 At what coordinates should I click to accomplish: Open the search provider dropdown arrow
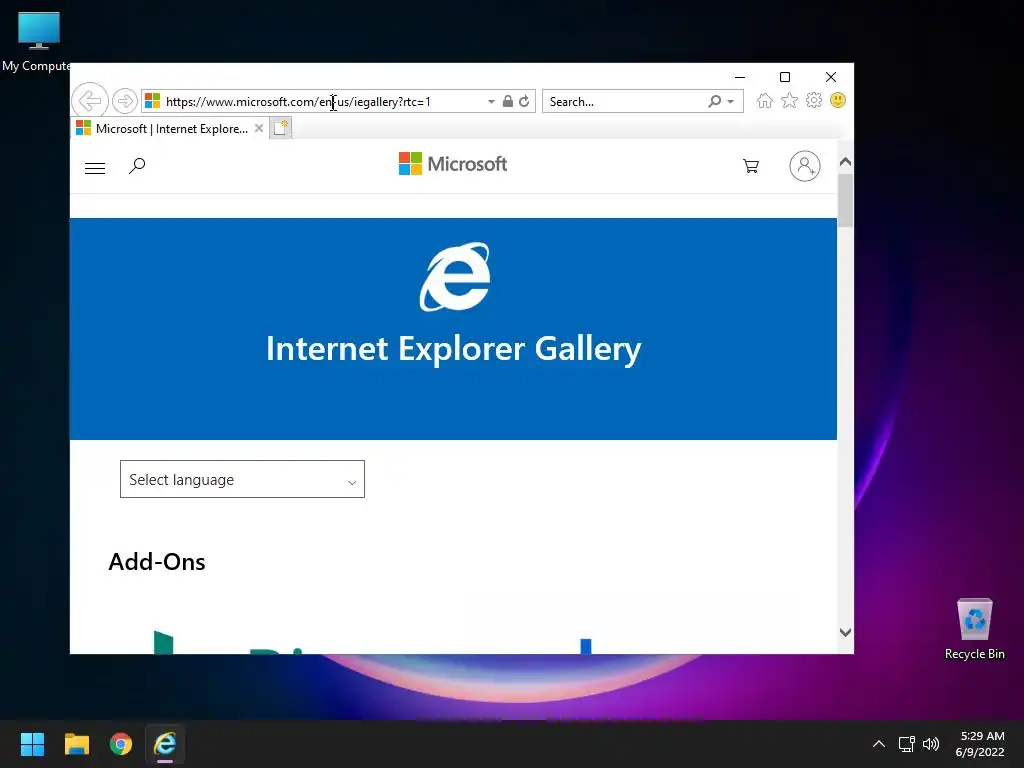click(x=731, y=102)
